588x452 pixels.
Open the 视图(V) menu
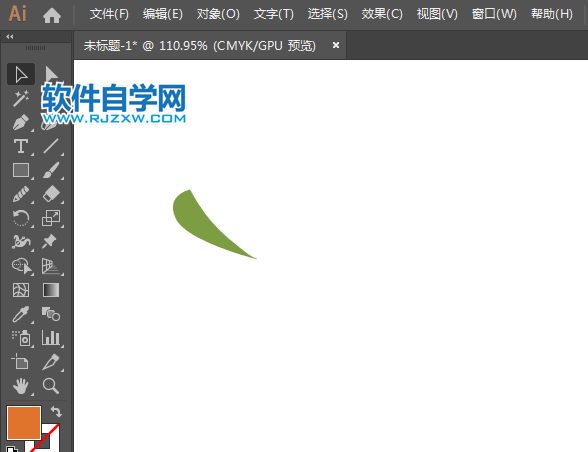[x=437, y=14]
